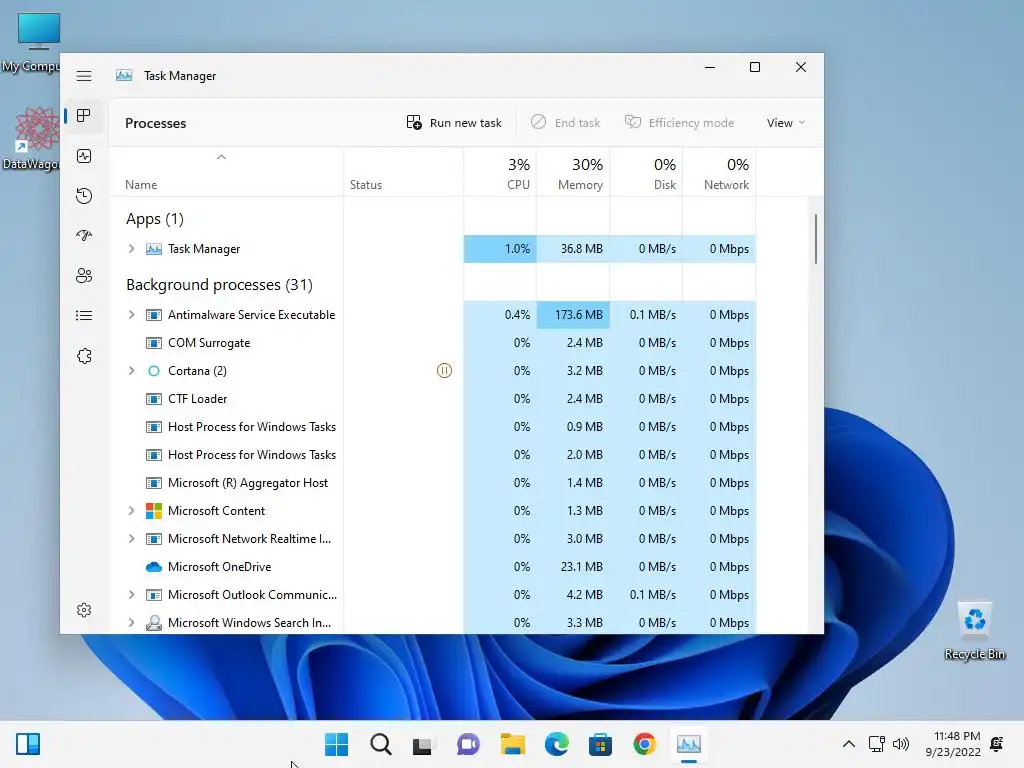
Task: Open the Startup apps sidebar icon
Action: click(x=84, y=236)
